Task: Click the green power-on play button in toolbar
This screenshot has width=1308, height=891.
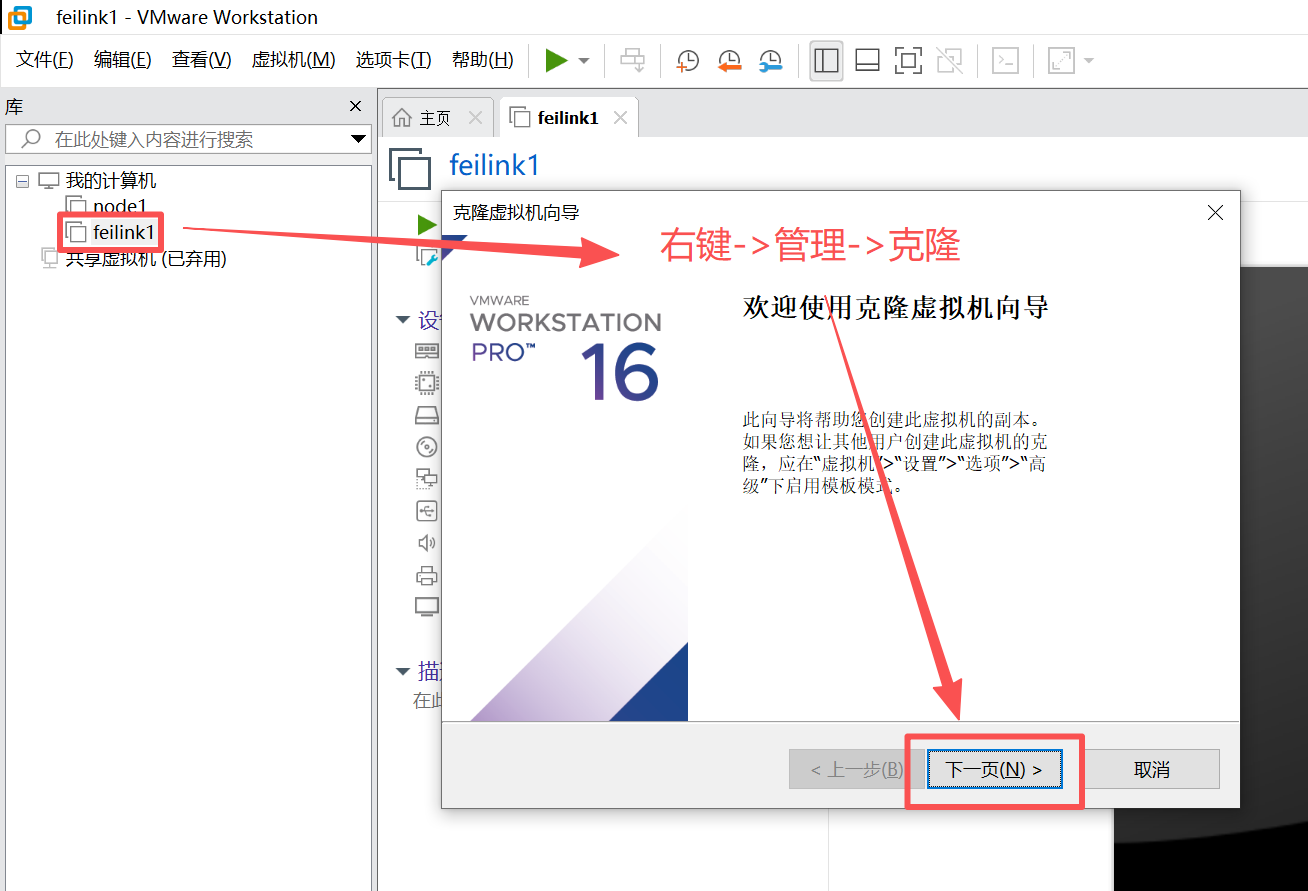Action: pyautogui.click(x=556, y=60)
